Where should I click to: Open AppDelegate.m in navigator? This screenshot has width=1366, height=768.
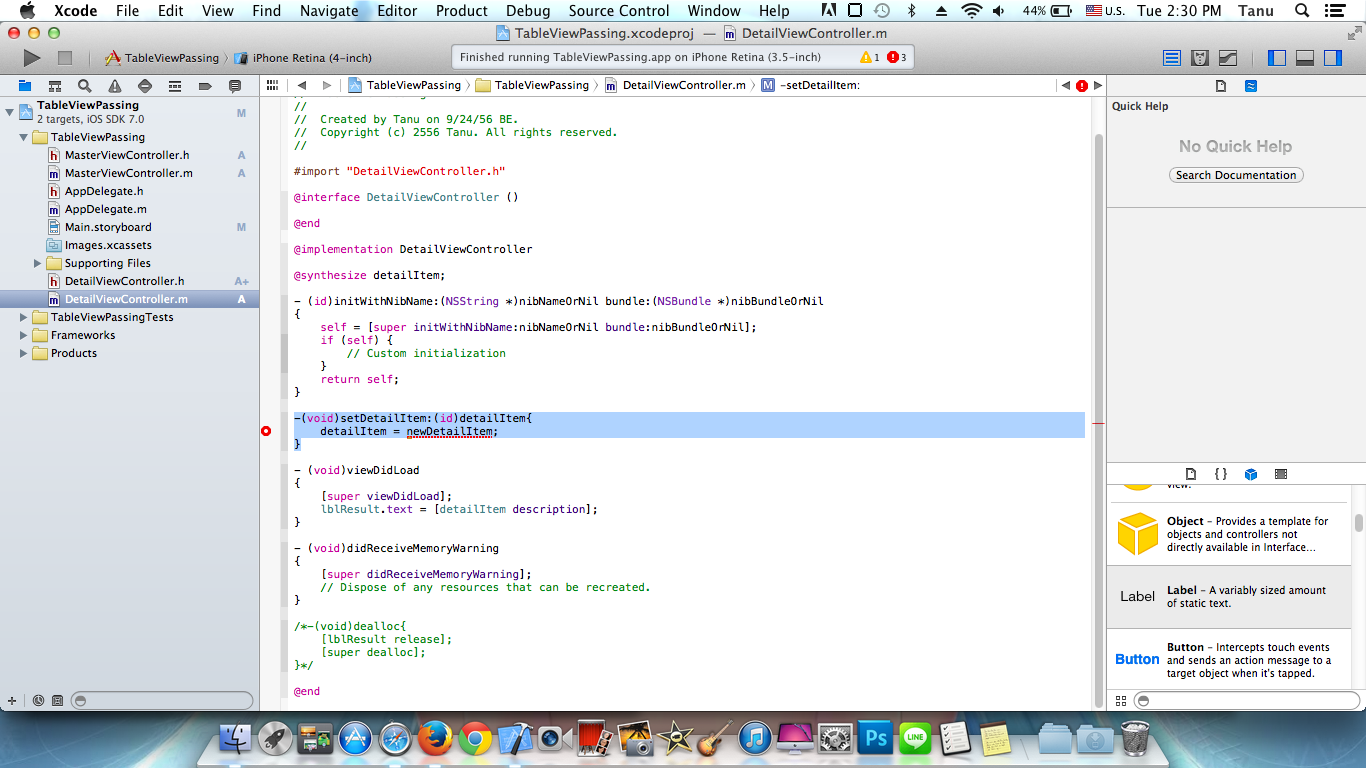coord(130,209)
